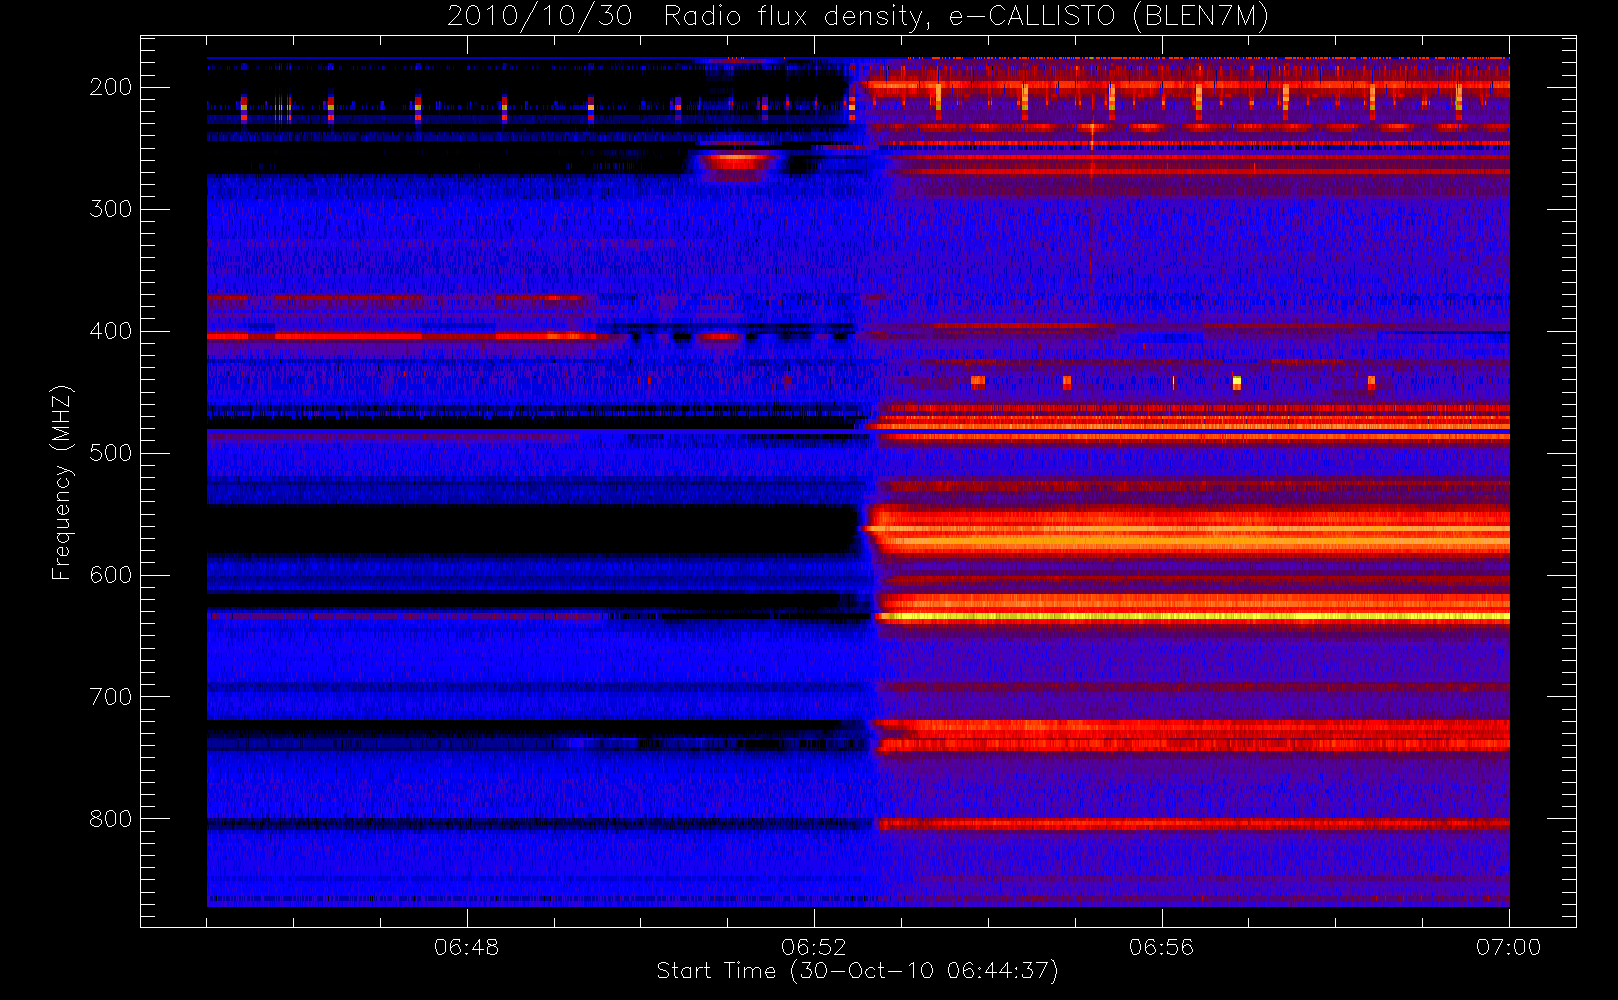Screen dimensions: 1618x1000
Task: Click the 06:48 time tick label
Action: coord(466,947)
